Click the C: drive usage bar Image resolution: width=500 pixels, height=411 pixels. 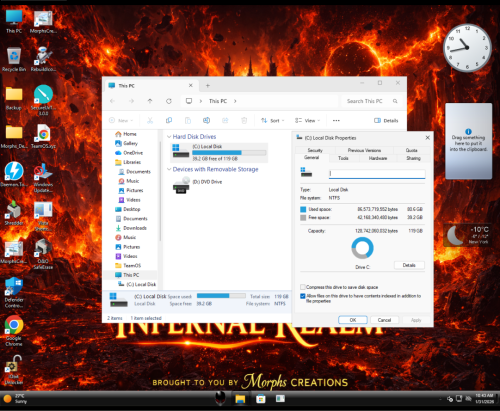[229, 153]
